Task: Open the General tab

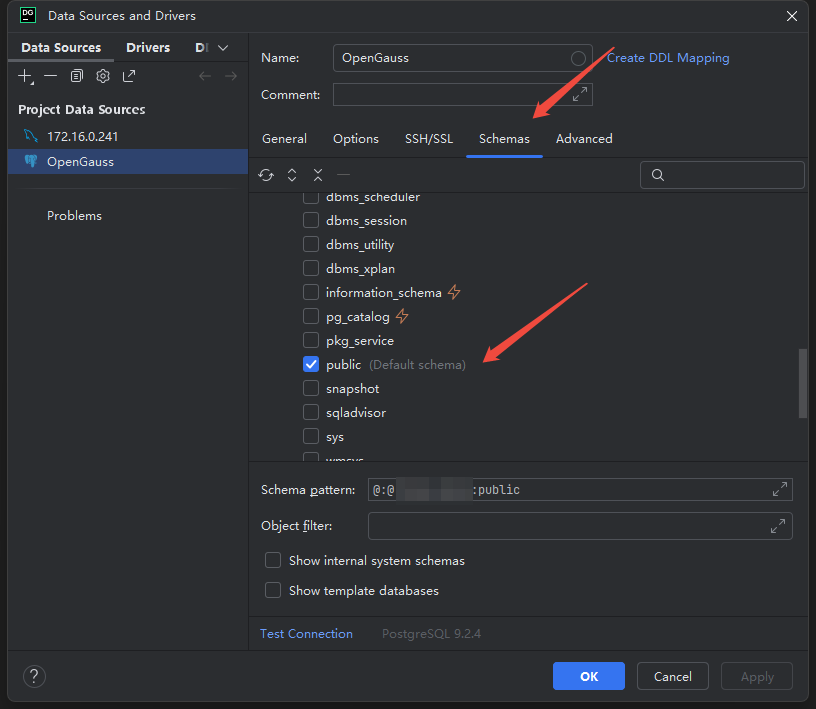Action: 284,139
